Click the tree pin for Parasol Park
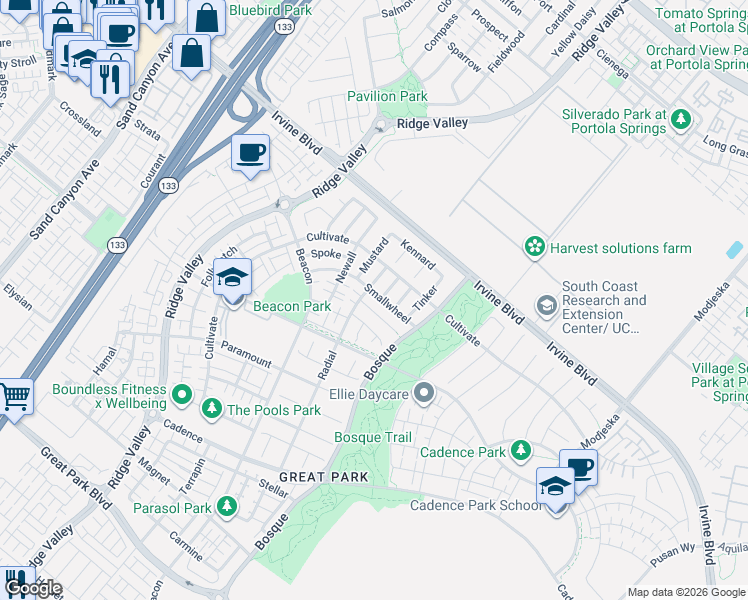 coord(227,506)
